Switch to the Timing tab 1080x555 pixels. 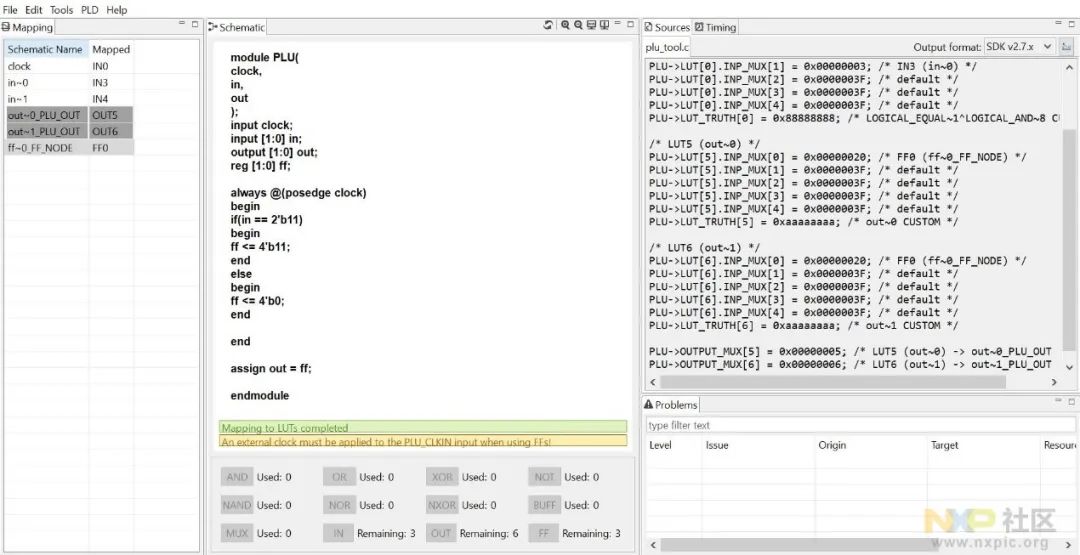pyautogui.click(x=715, y=28)
